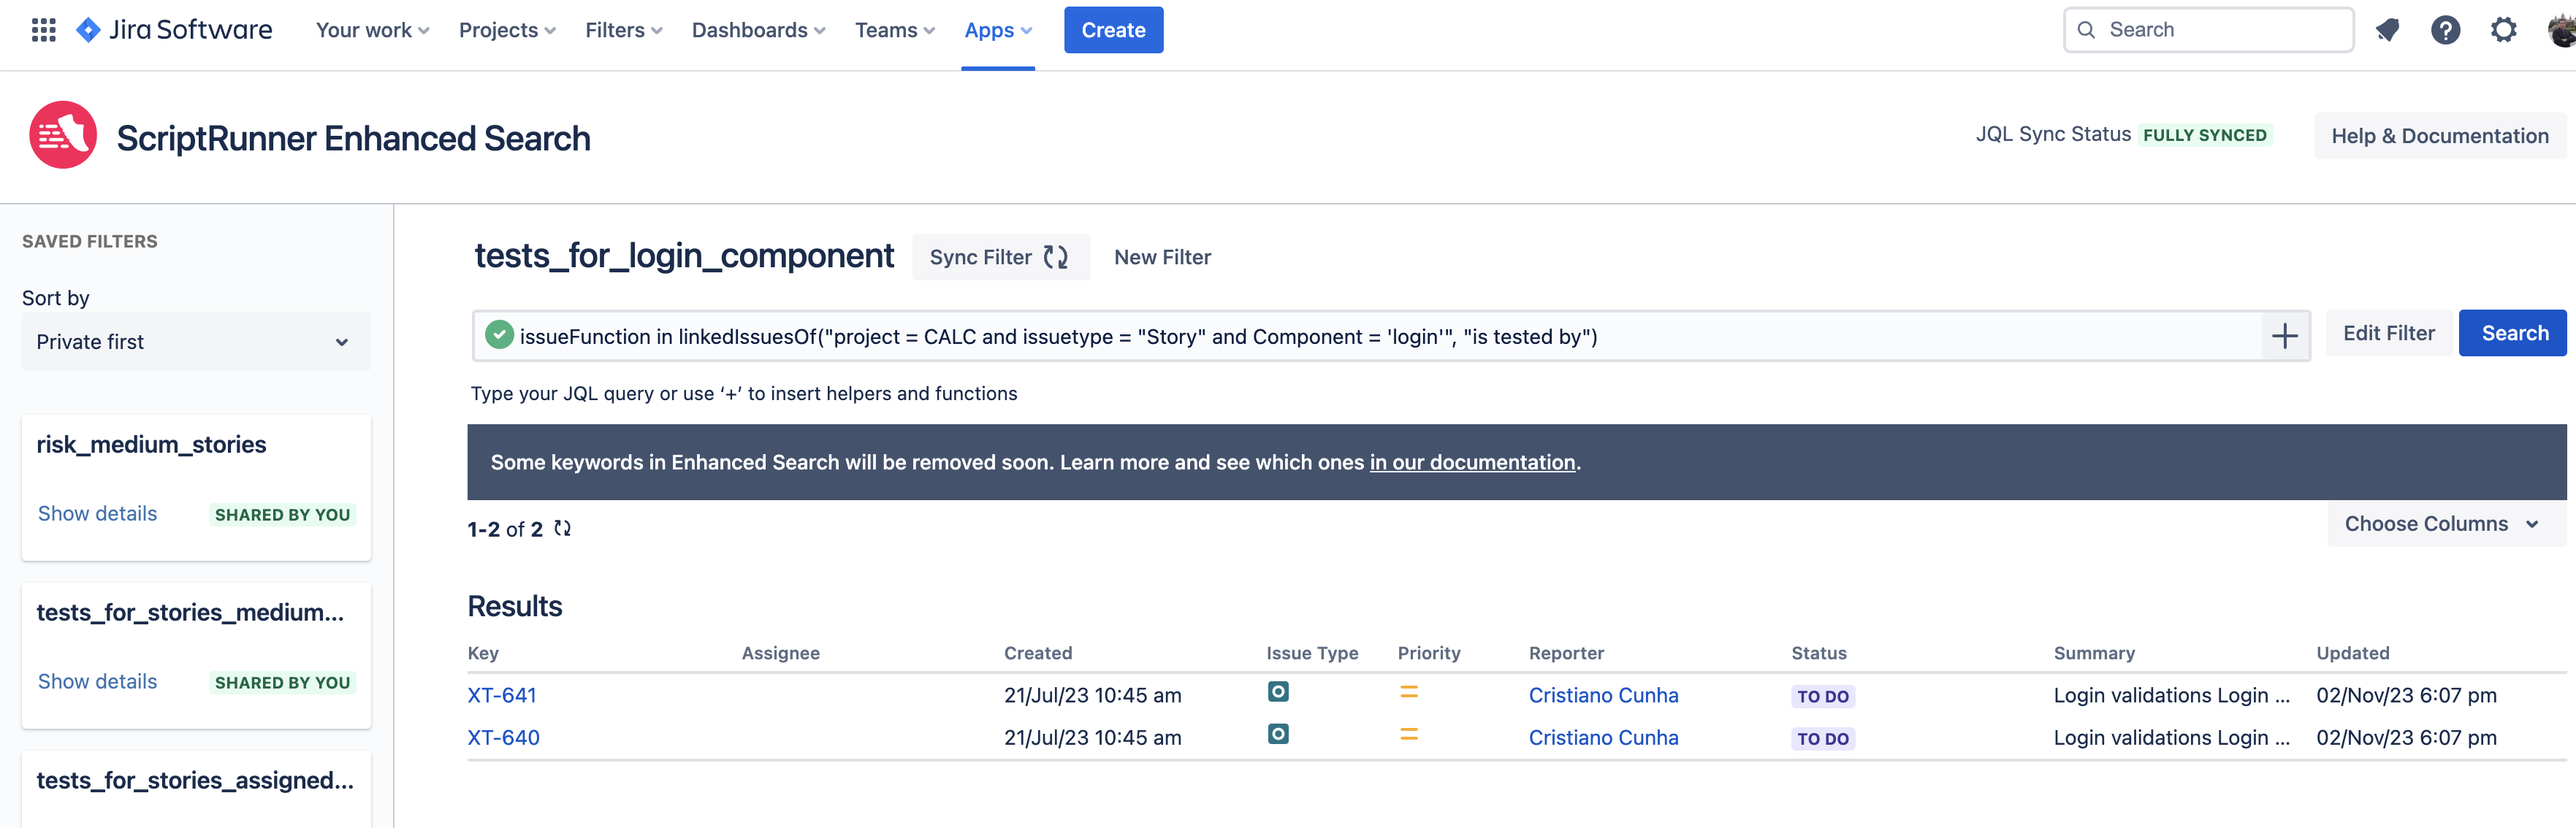Click the medium priority icon for XT-640
The image size is (2576, 828).
click(x=1409, y=734)
